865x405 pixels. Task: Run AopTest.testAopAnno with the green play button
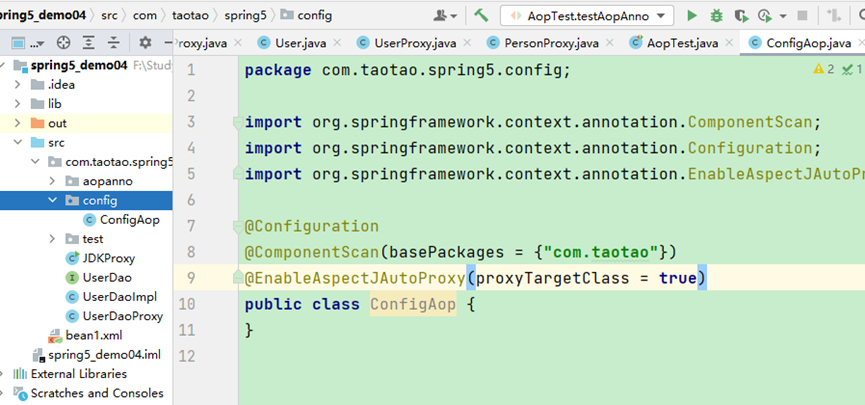[692, 16]
